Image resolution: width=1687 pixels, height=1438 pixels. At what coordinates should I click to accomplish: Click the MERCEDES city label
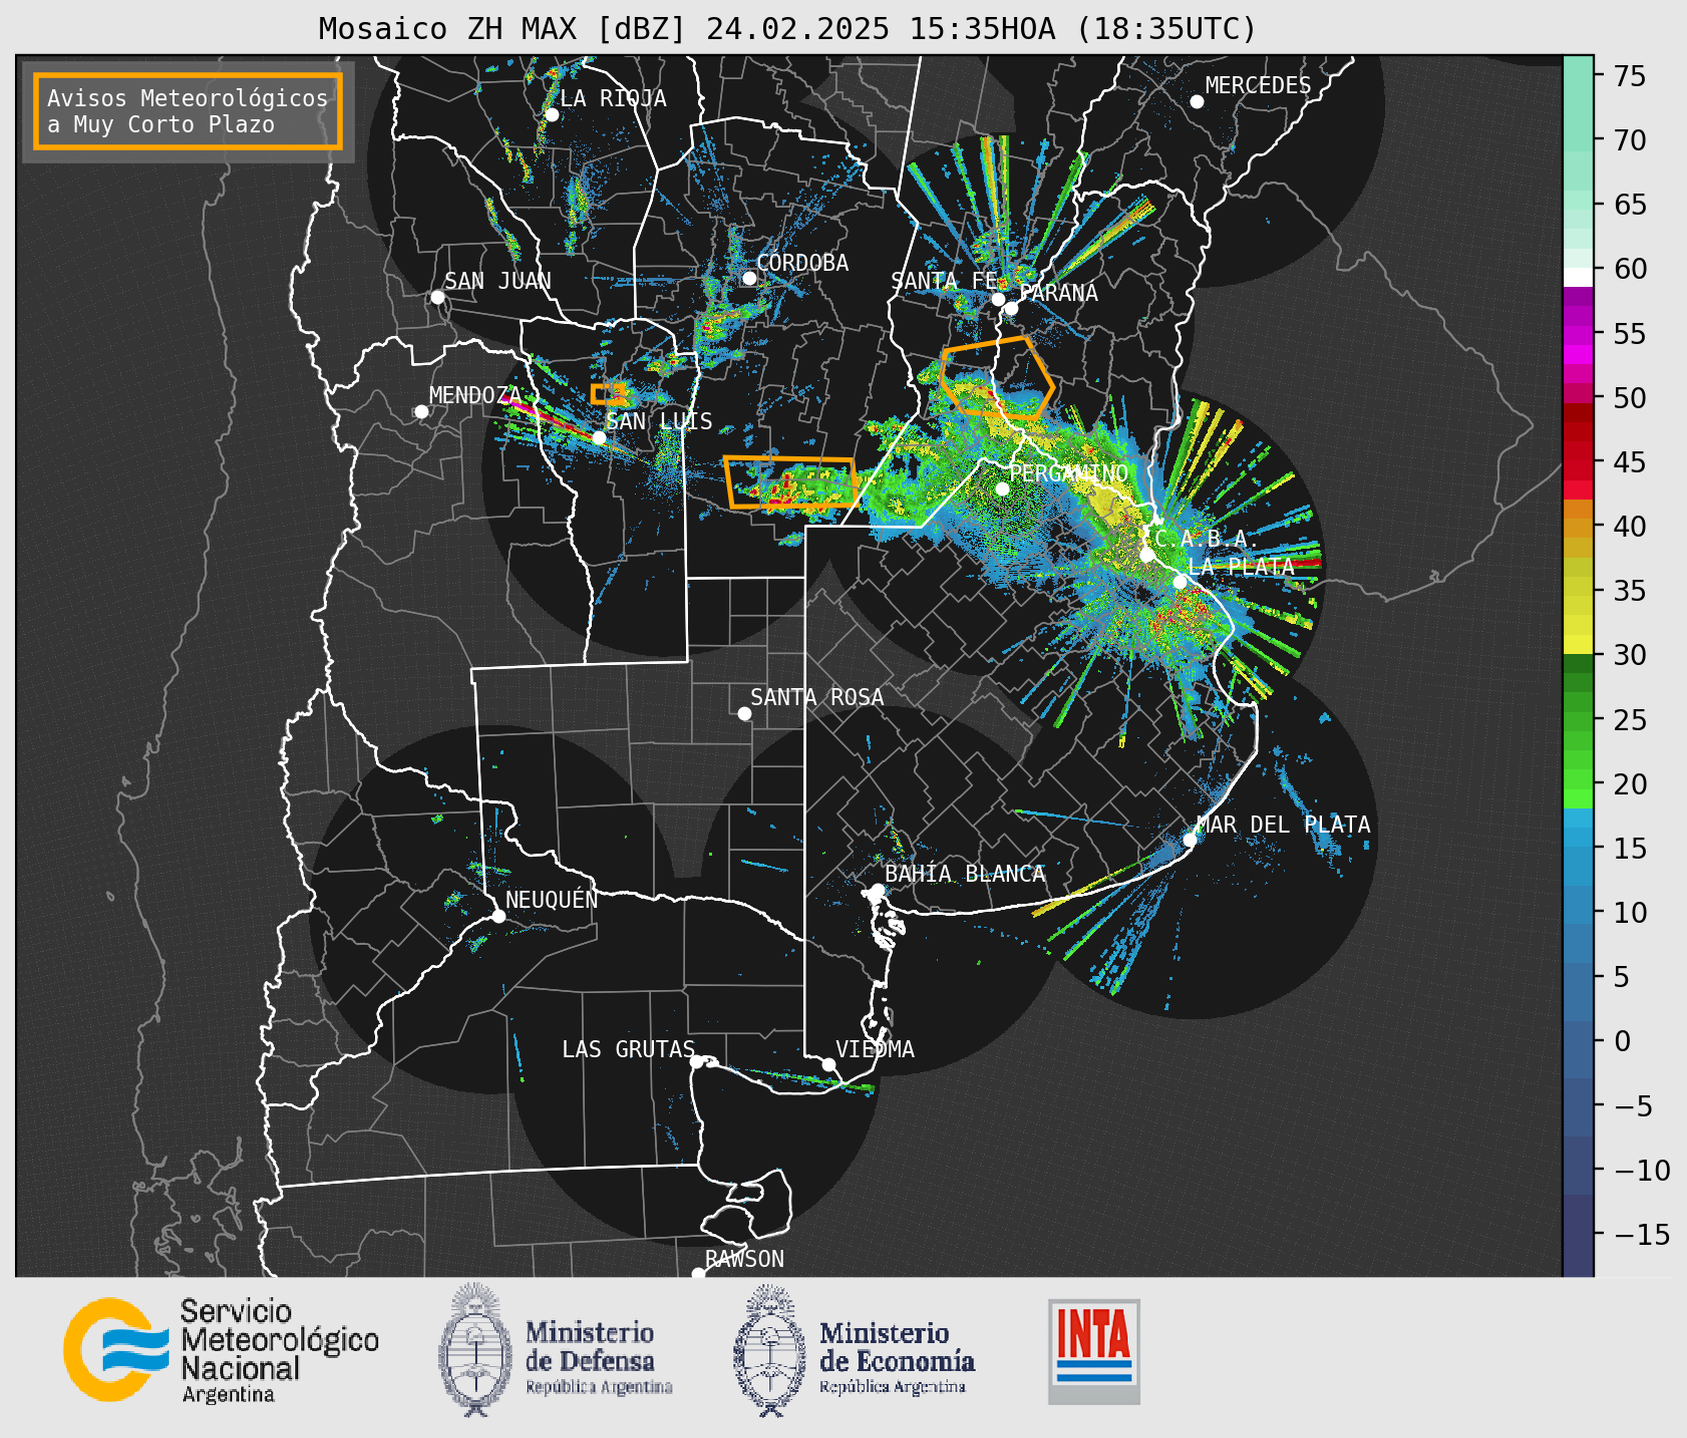pos(1258,86)
